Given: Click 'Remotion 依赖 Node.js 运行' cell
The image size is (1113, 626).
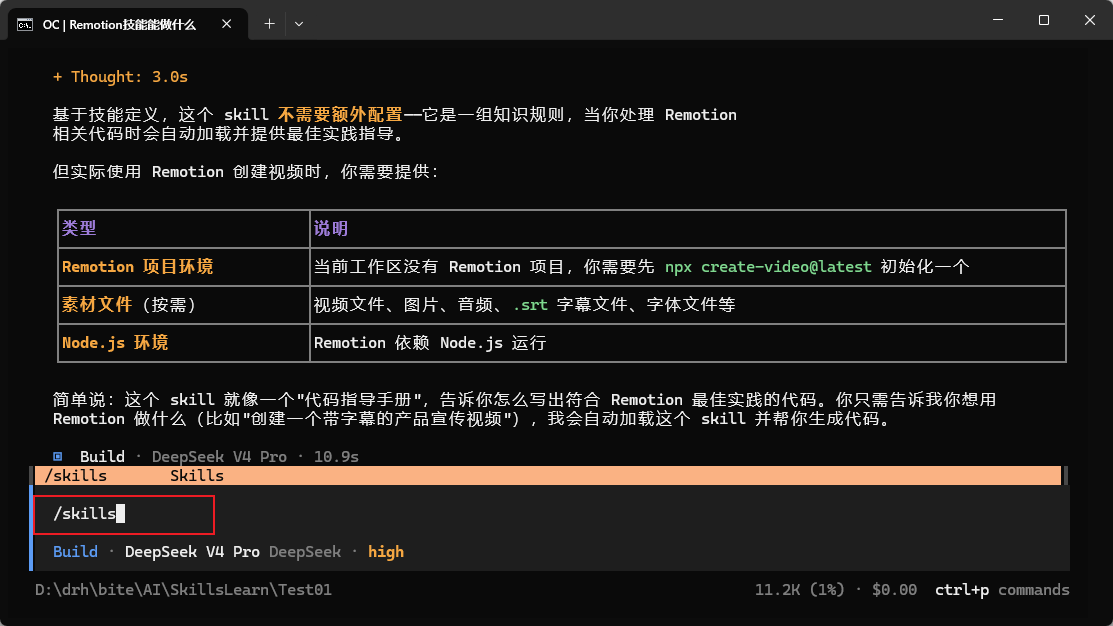Looking at the screenshot, I should tap(688, 343).
